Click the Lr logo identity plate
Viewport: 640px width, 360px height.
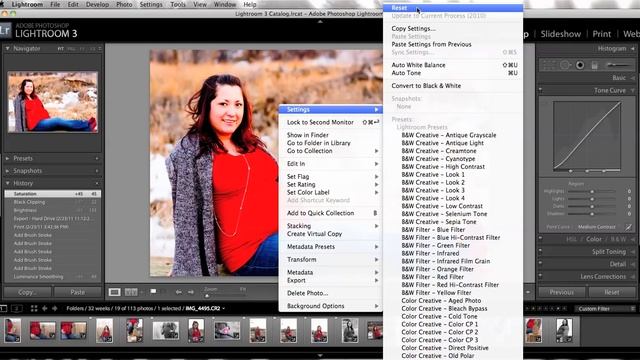pos(5,30)
